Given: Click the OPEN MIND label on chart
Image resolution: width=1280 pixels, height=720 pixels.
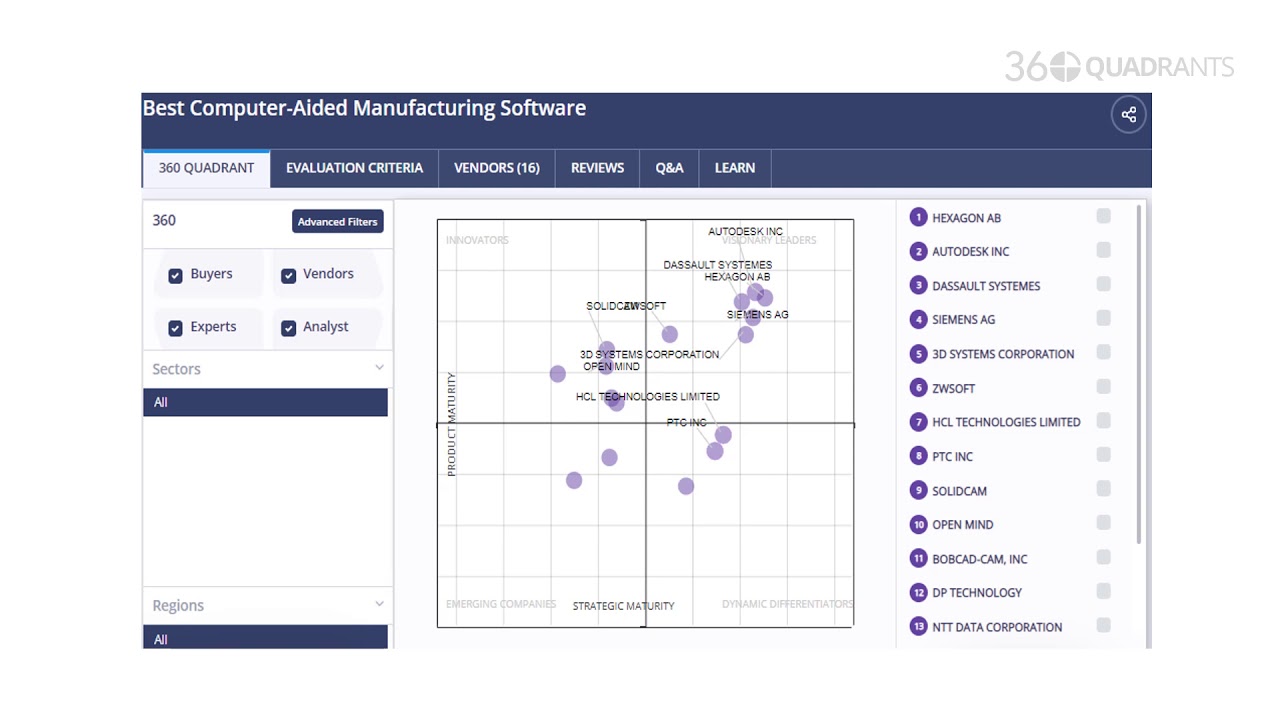Looking at the screenshot, I should [x=611, y=367].
